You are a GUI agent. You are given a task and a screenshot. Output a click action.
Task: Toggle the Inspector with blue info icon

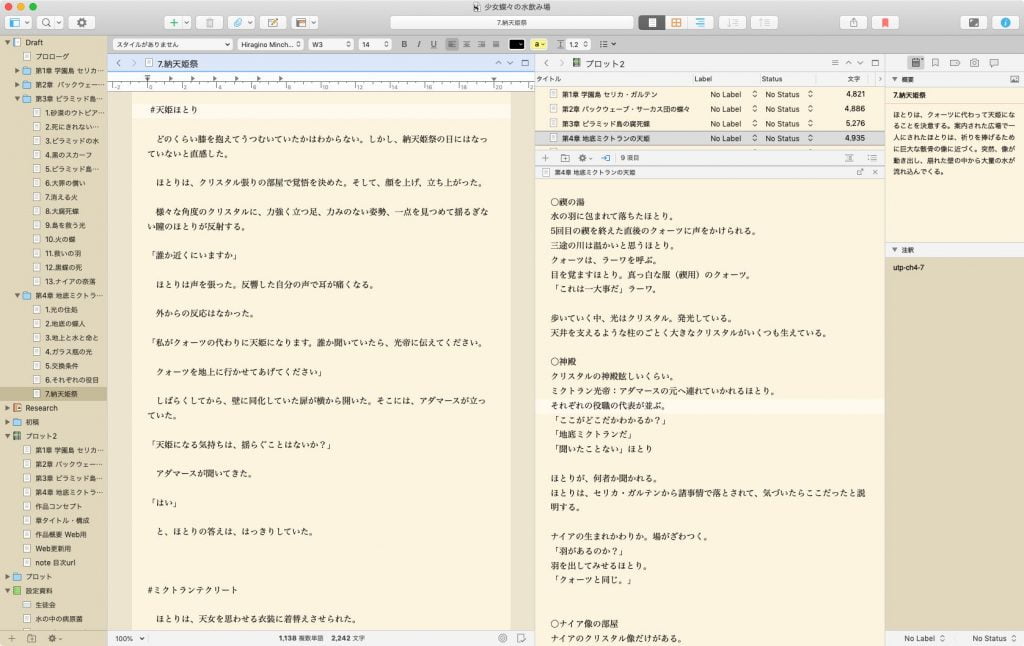(x=1006, y=22)
